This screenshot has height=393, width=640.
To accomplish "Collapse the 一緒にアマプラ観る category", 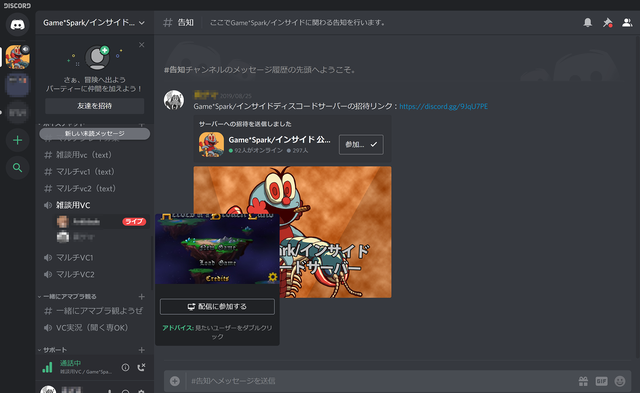I will click(x=67, y=296).
